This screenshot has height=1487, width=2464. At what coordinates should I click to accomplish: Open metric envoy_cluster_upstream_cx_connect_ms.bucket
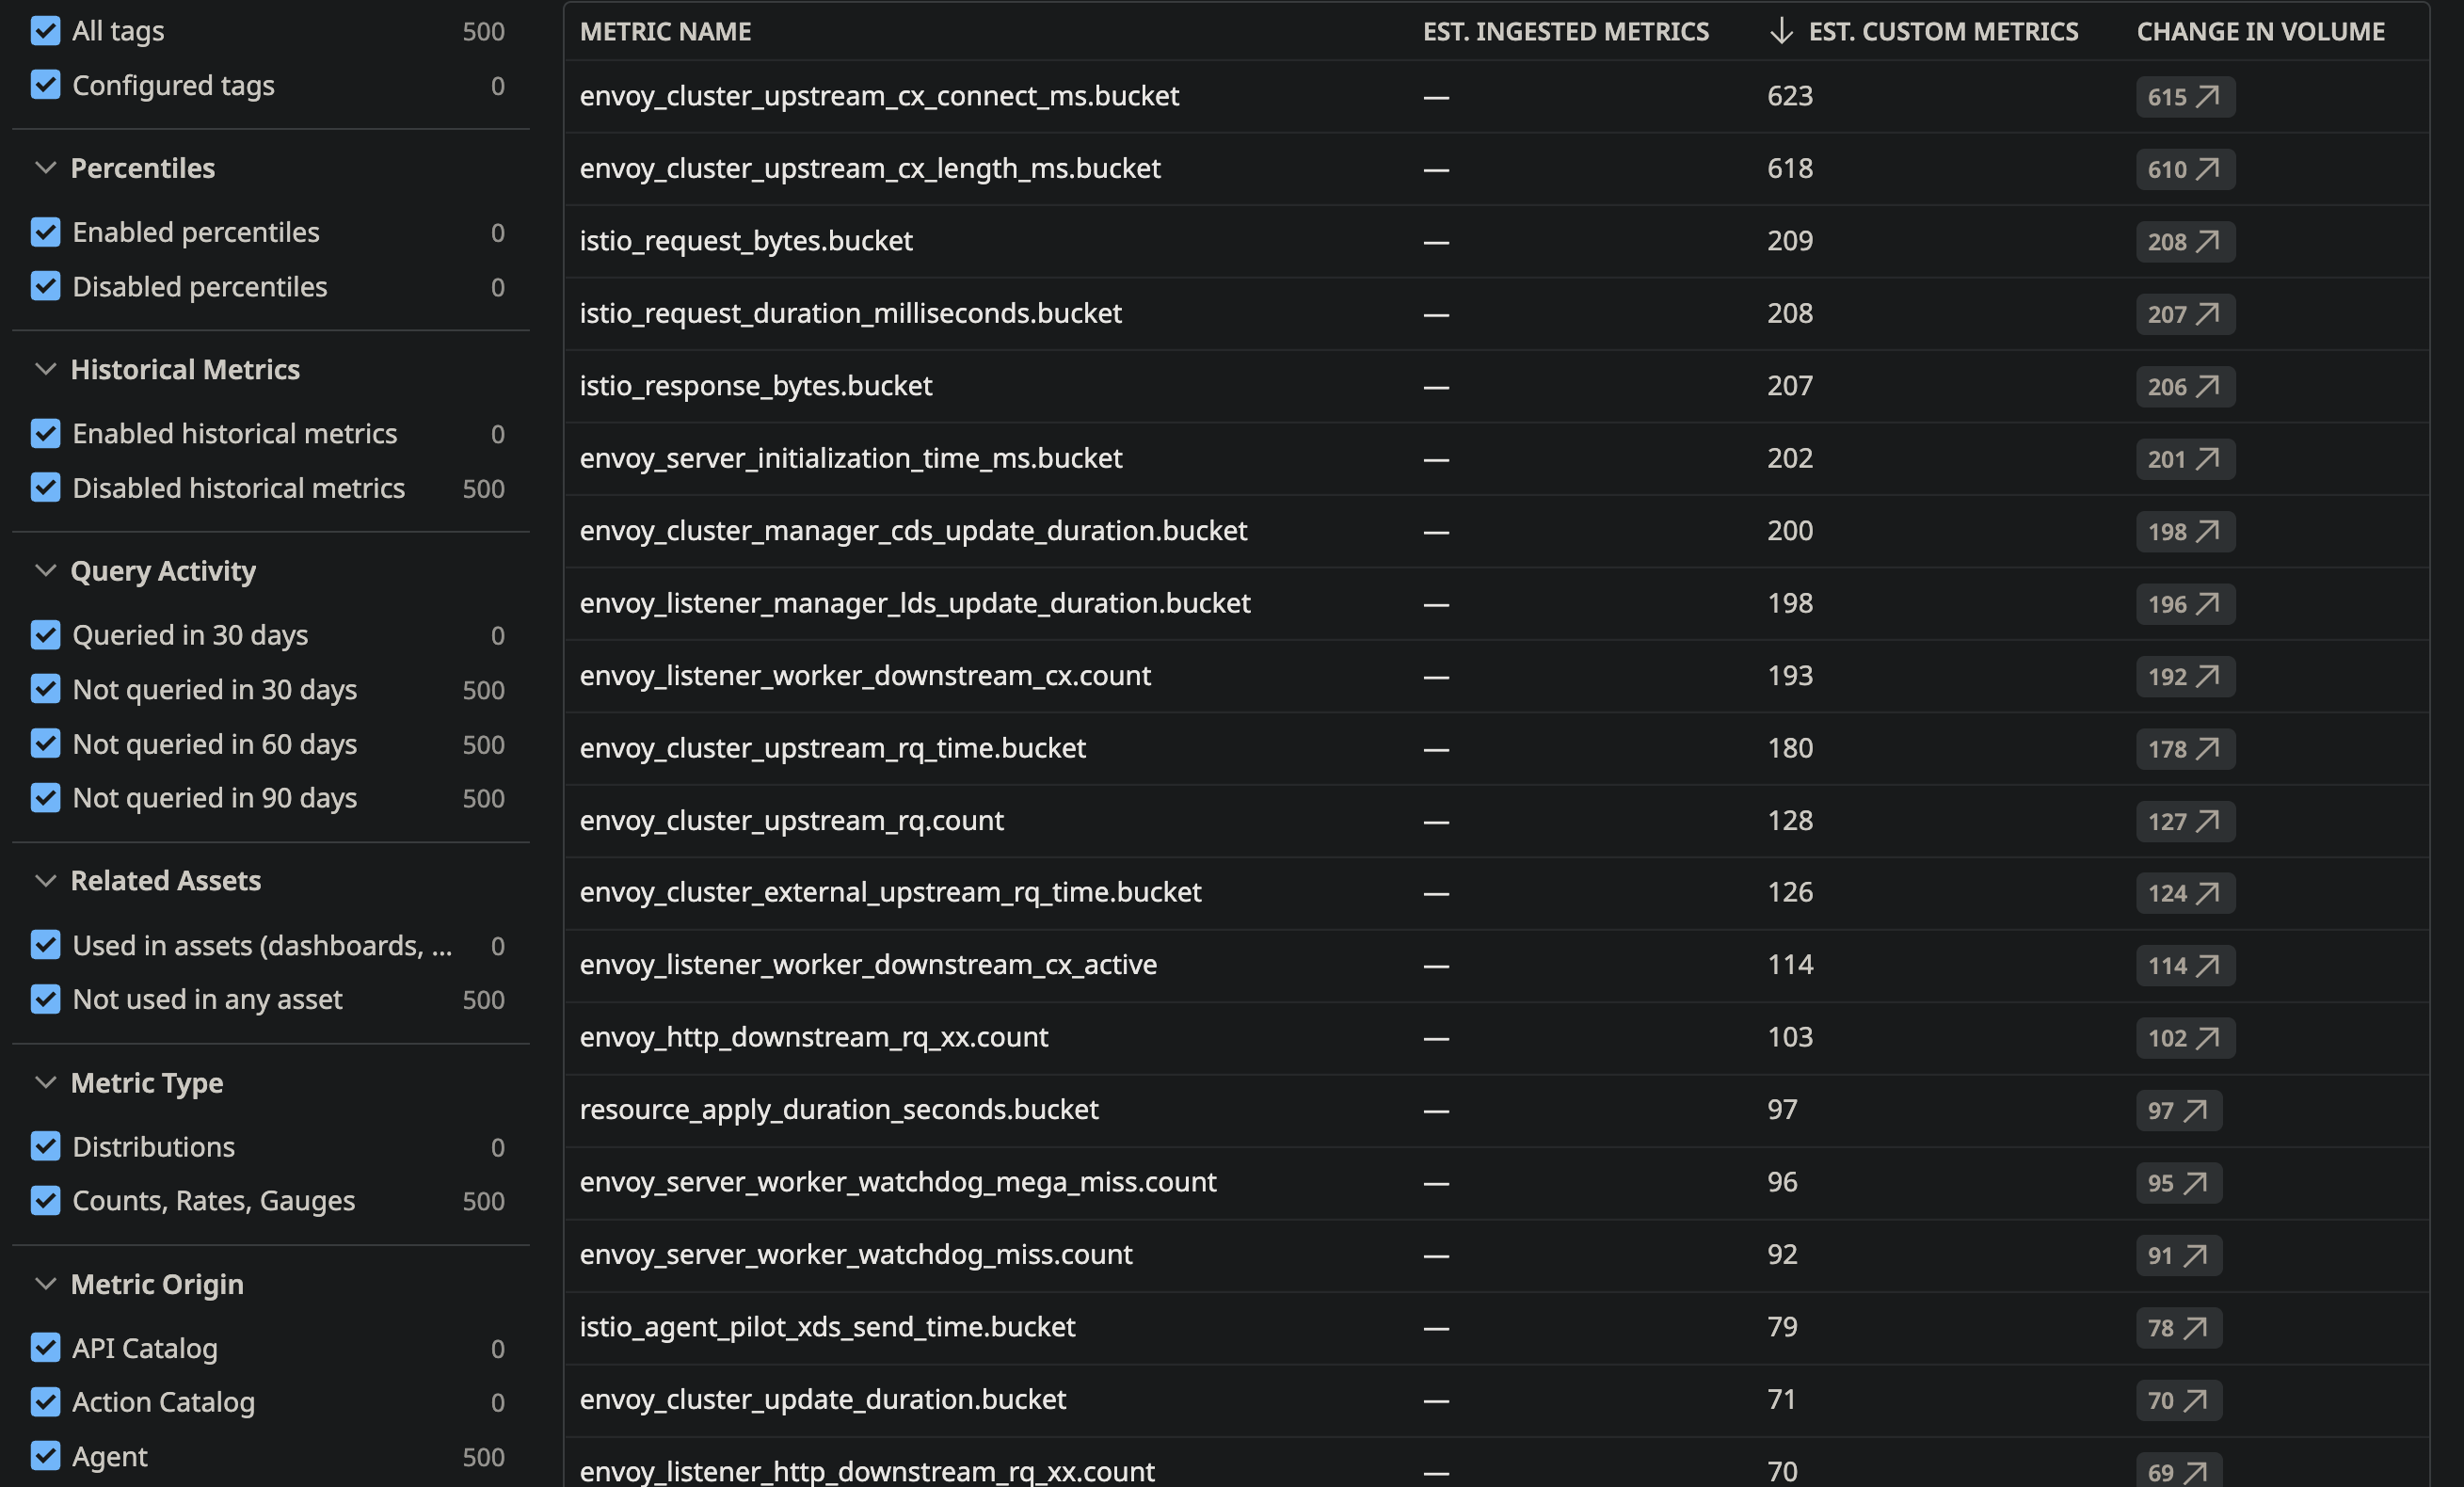(879, 96)
